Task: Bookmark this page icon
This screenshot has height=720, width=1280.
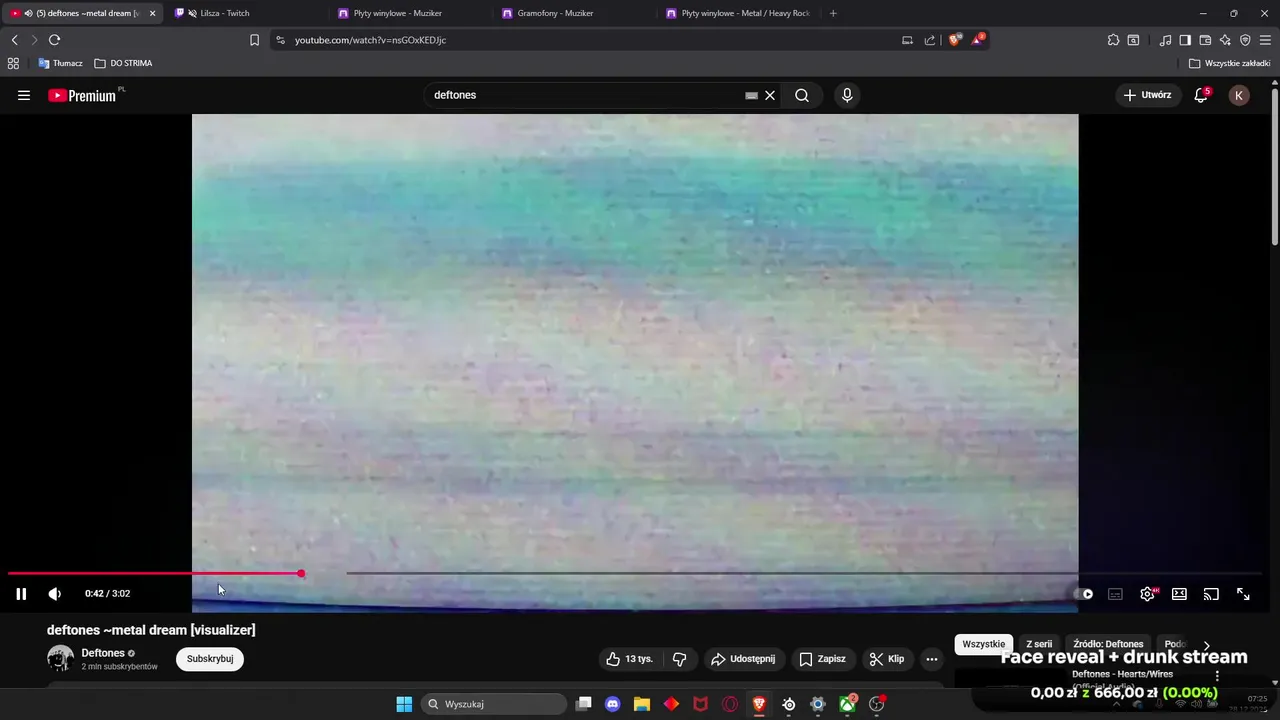Action: [254, 40]
